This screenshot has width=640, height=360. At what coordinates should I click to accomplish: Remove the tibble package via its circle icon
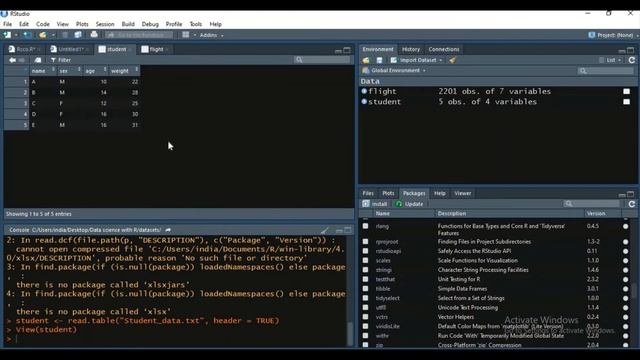tap(626, 289)
